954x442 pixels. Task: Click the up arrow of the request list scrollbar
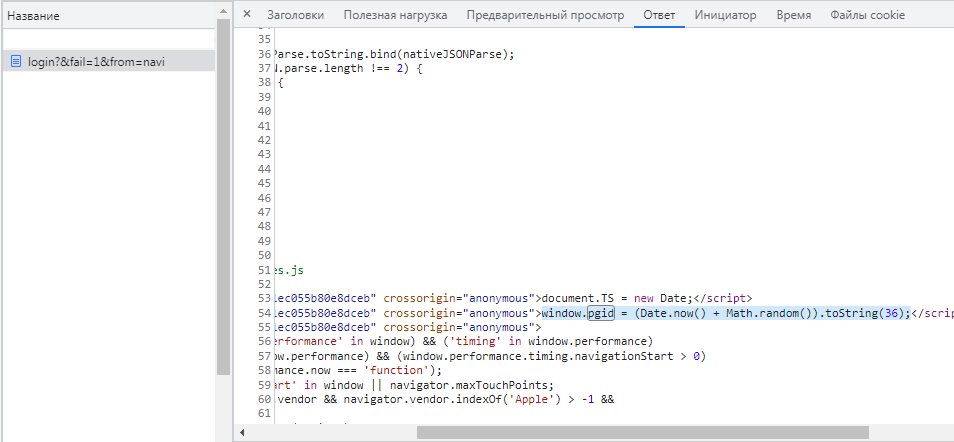click(x=224, y=11)
